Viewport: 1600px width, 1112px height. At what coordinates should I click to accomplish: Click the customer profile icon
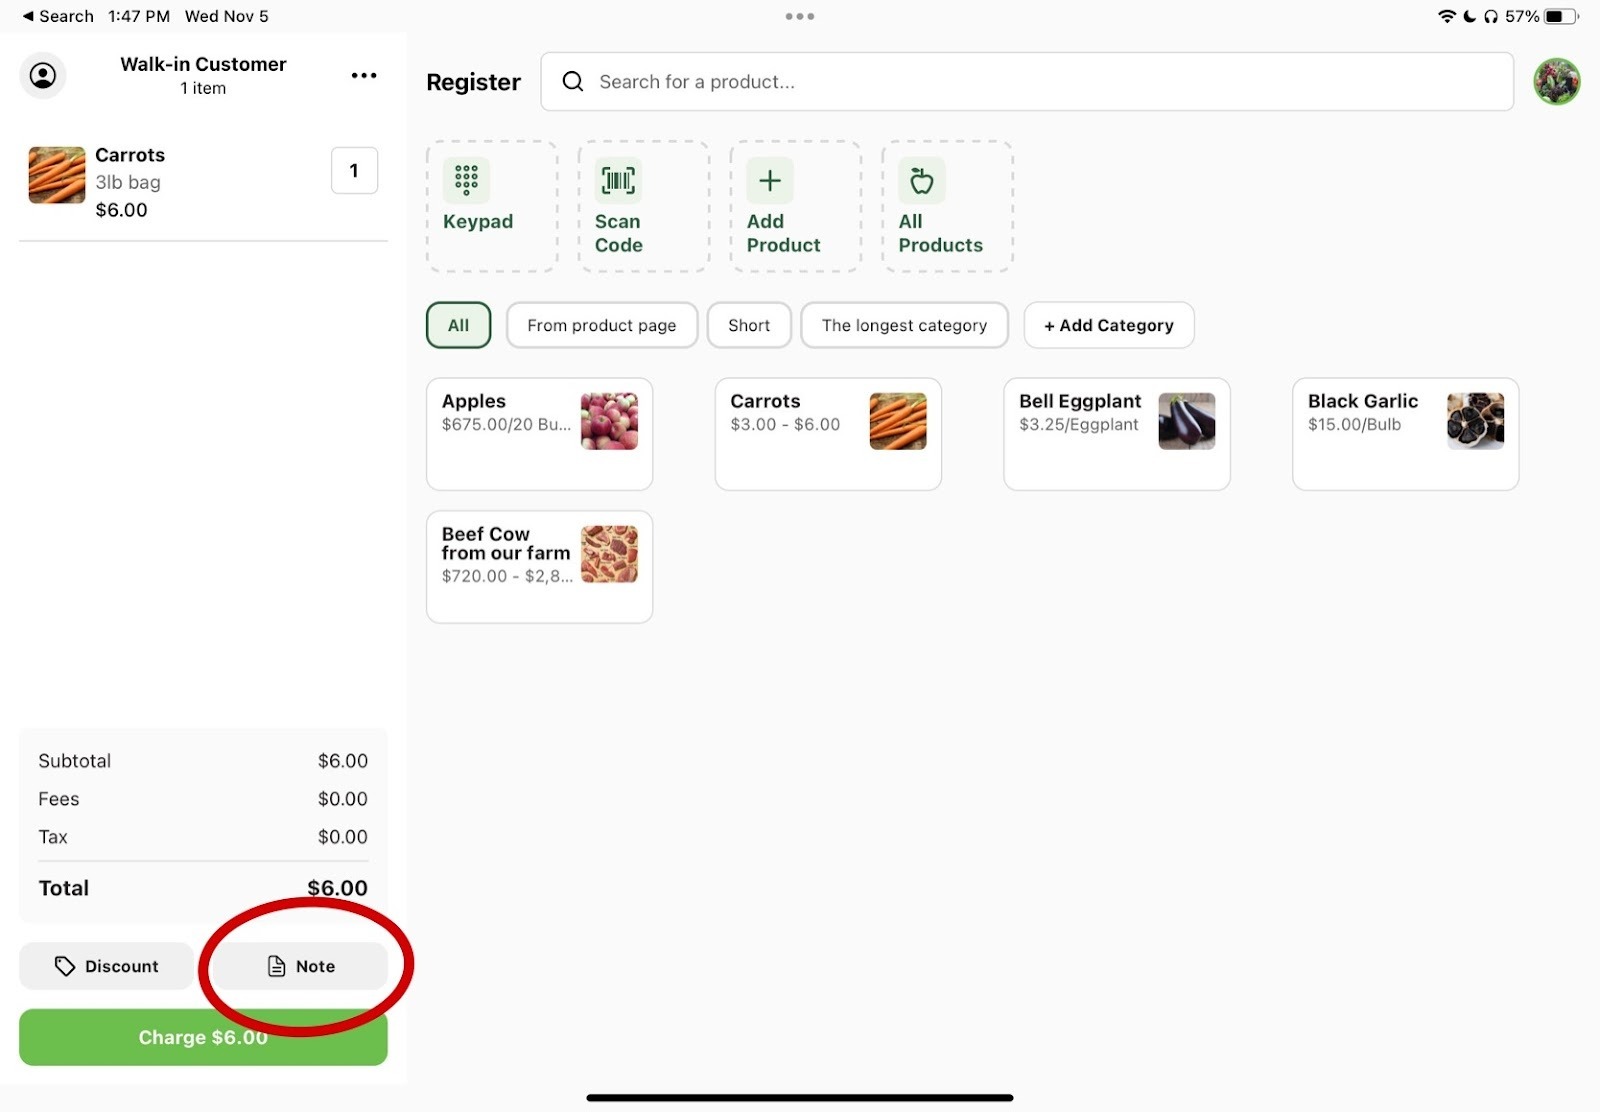(x=43, y=76)
